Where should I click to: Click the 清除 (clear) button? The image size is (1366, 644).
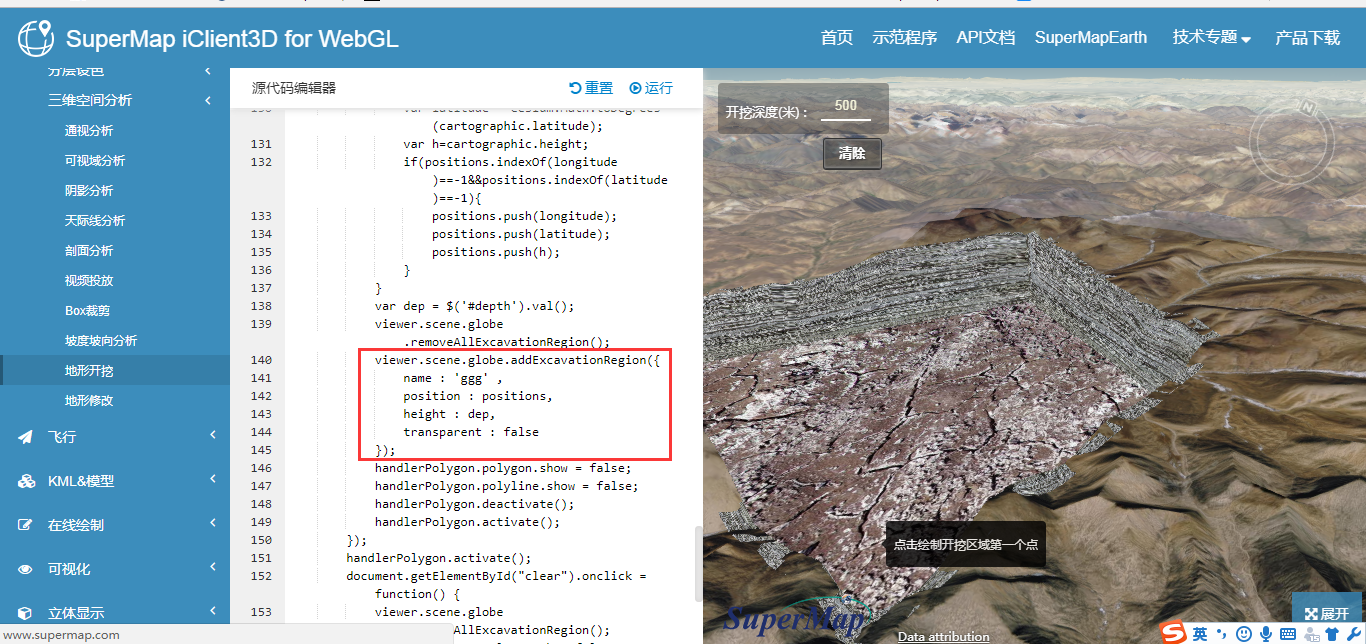click(x=852, y=153)
